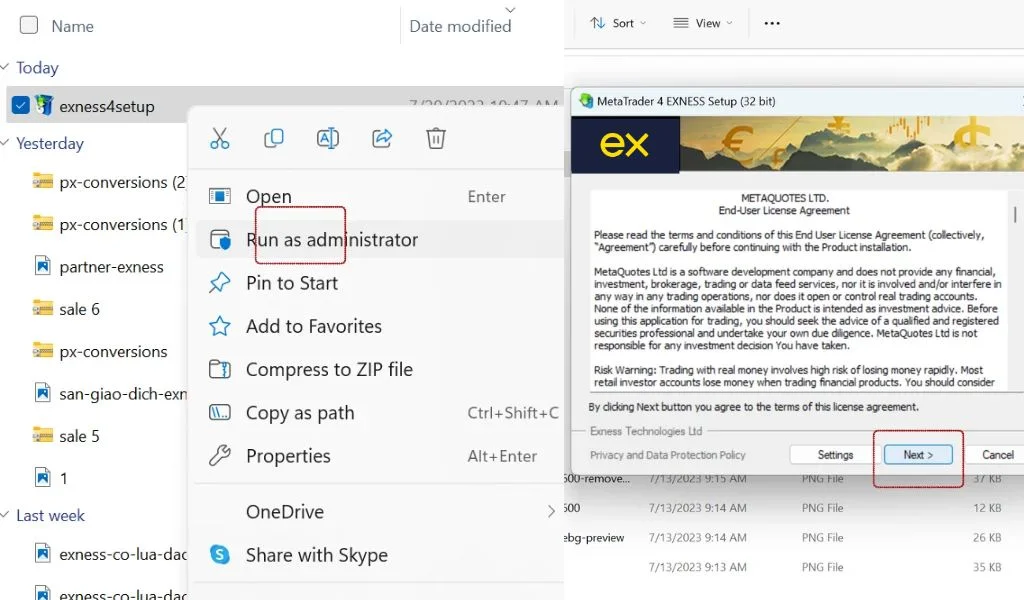The height and width of the screenshot is (600, 1024).
Task: Open the Sort dropdown in the toolbar
Action: (618, 22)
